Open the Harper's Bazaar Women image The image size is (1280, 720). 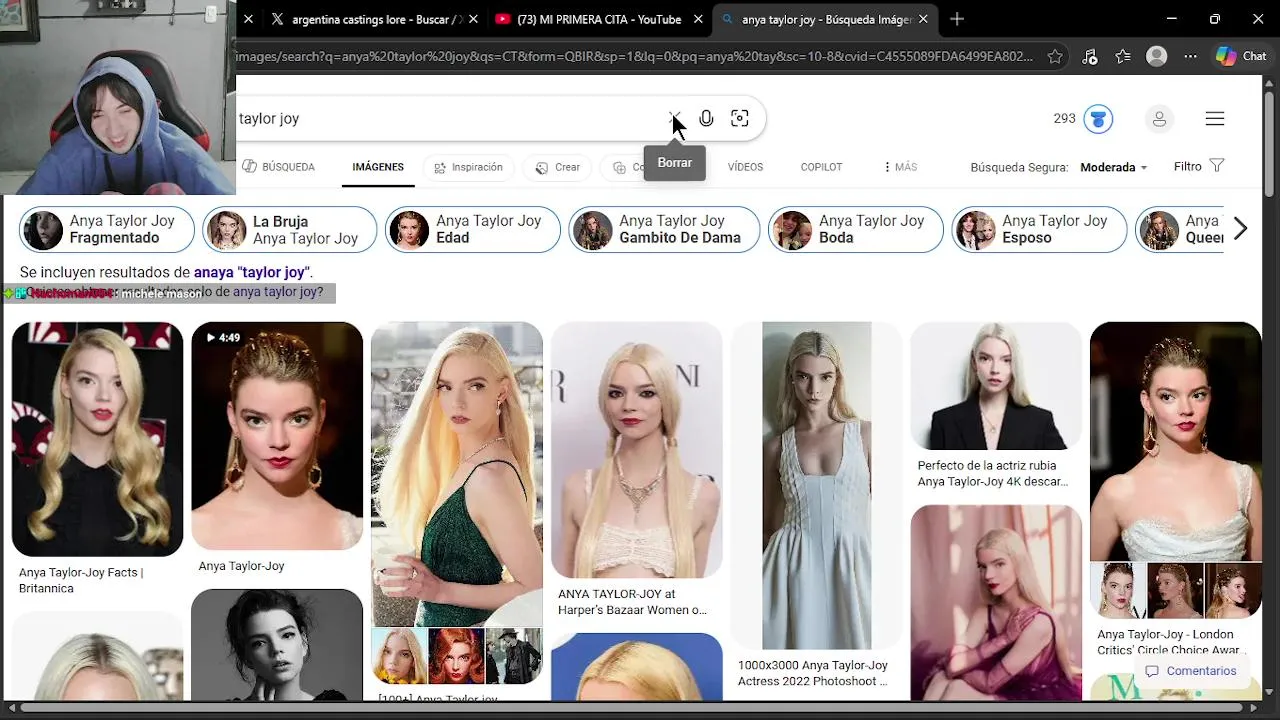coord(637,450)
